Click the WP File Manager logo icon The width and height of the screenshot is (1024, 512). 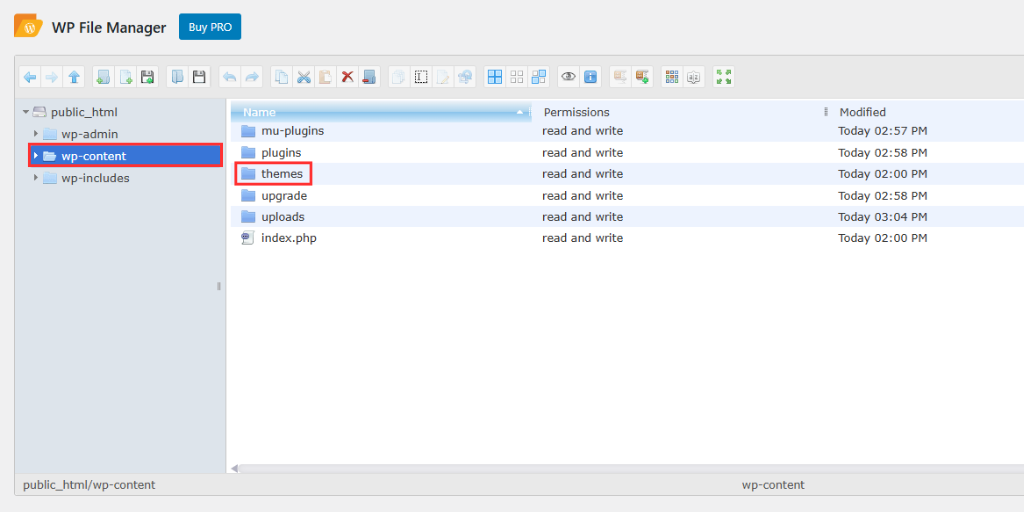[28, 27]
